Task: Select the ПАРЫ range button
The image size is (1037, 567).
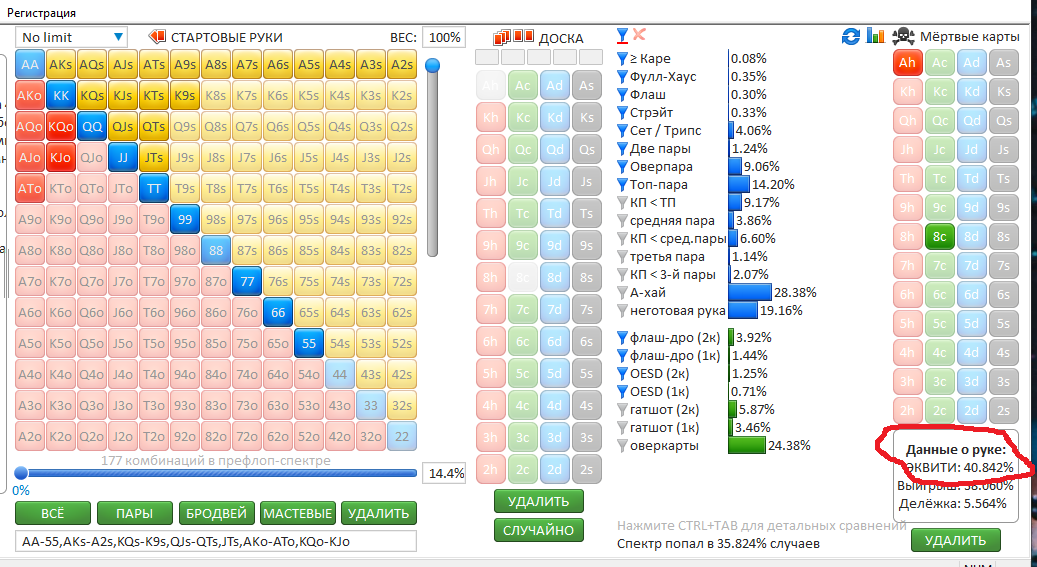Action: tap(134, 513)
